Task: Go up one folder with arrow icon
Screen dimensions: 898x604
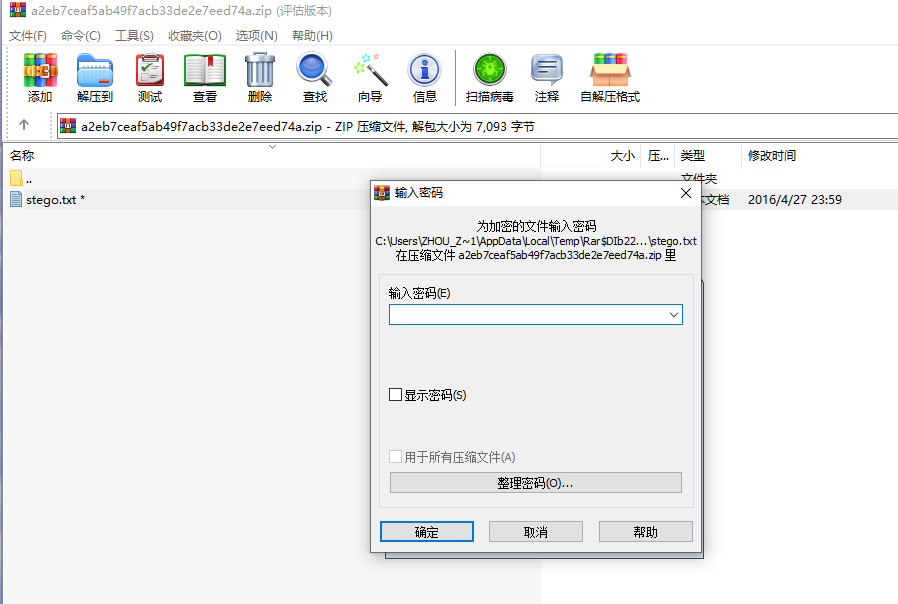Action: click(24, 125)
